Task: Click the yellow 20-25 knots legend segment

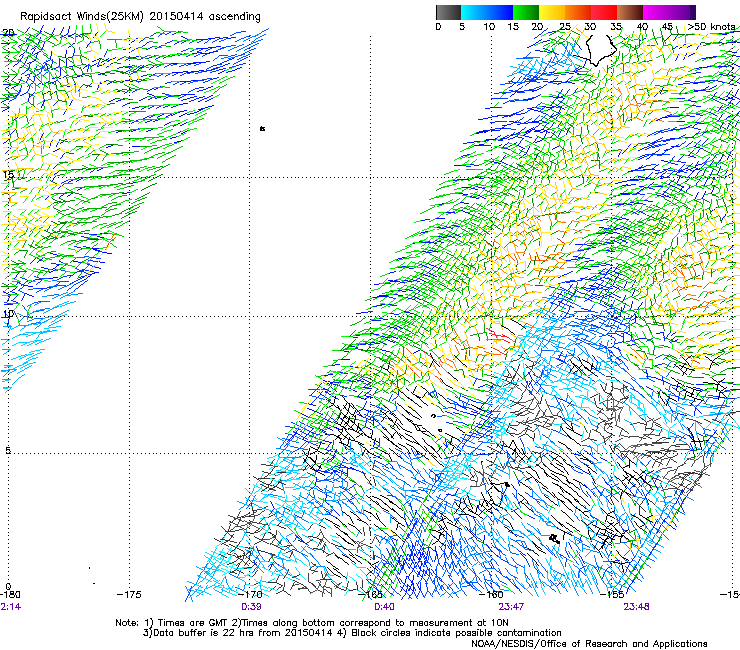Action: point(552,12)
